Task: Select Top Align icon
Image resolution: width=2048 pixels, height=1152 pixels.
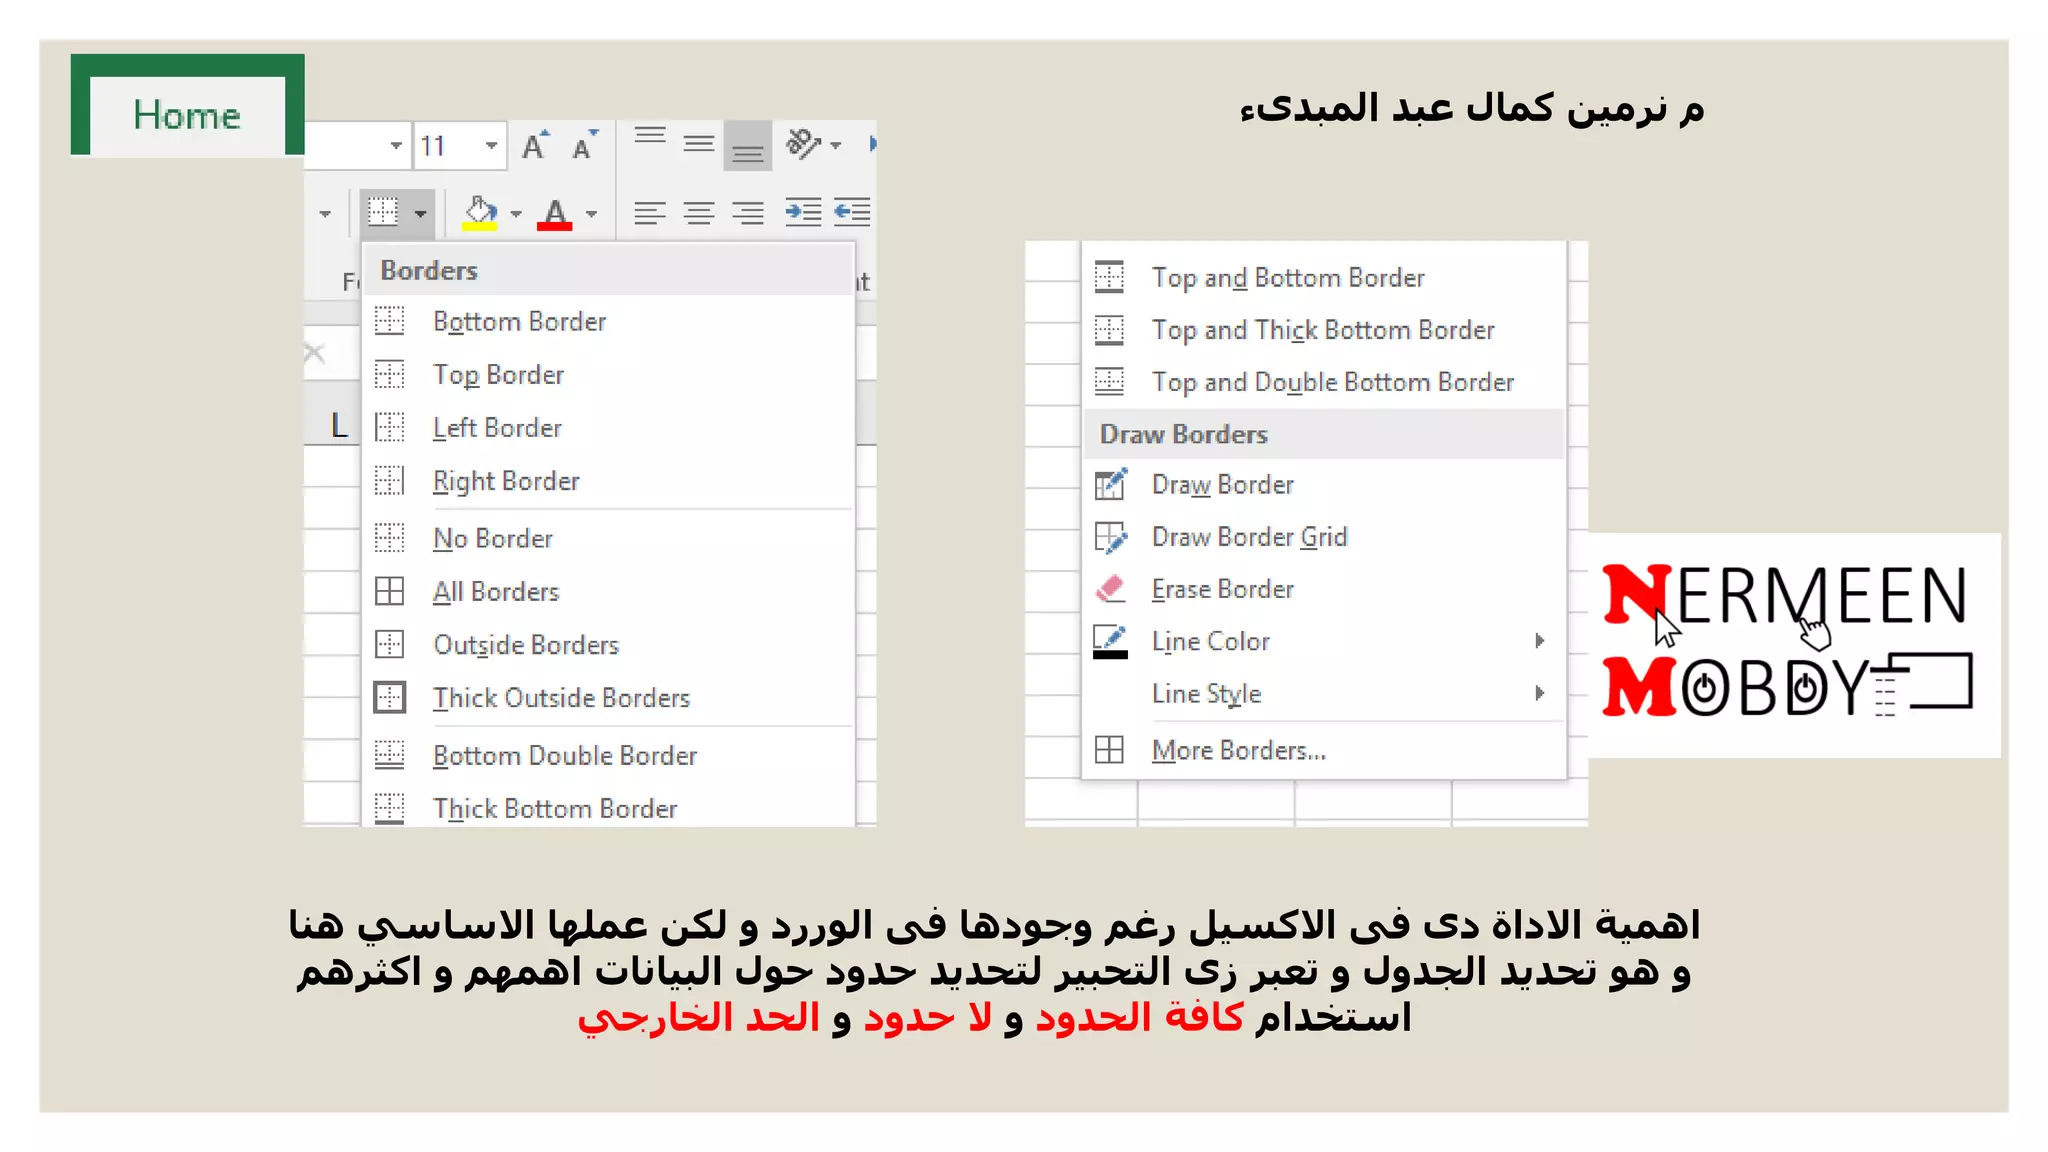Action: pos(650,137)
